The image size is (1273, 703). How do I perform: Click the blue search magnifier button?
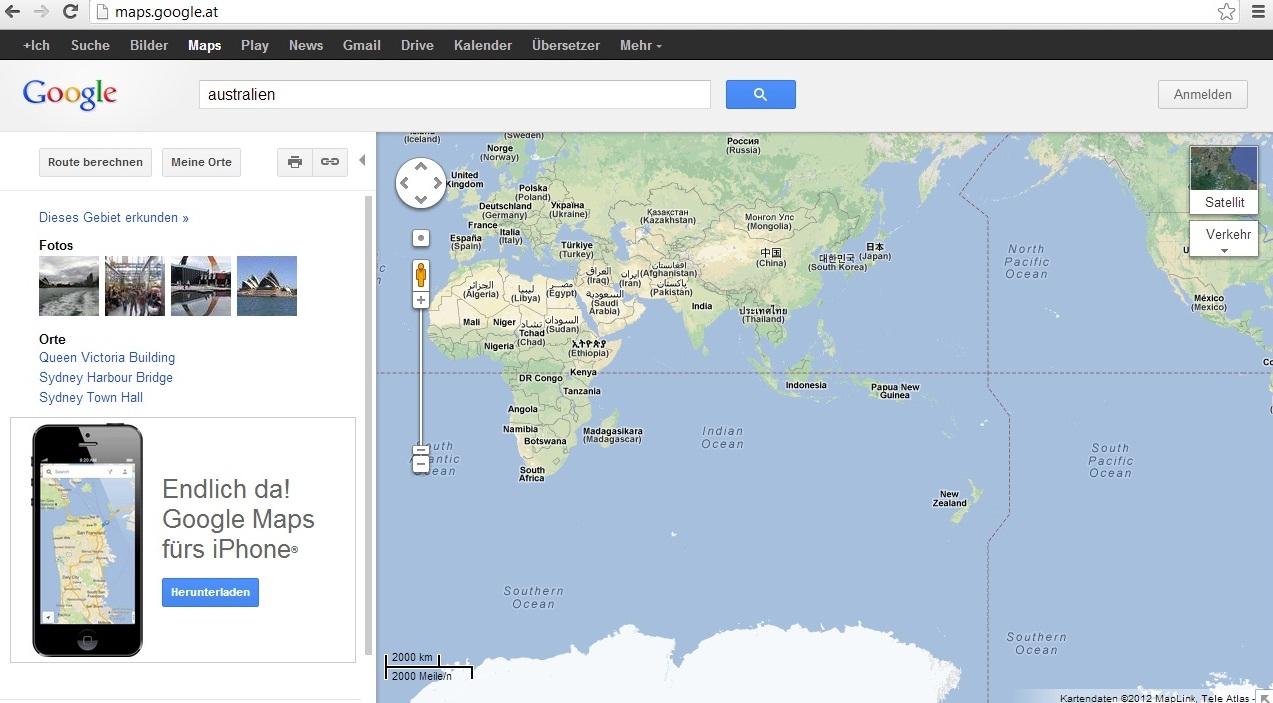point(760,94)
